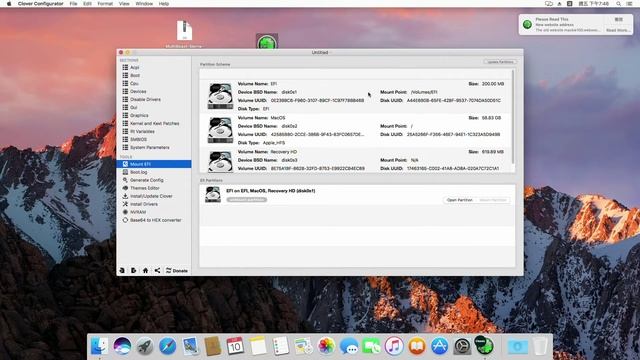This screenshot has height=360, width=640.
Task: Select the Recovery HD disk thumbnail
Action: [220, 161]
